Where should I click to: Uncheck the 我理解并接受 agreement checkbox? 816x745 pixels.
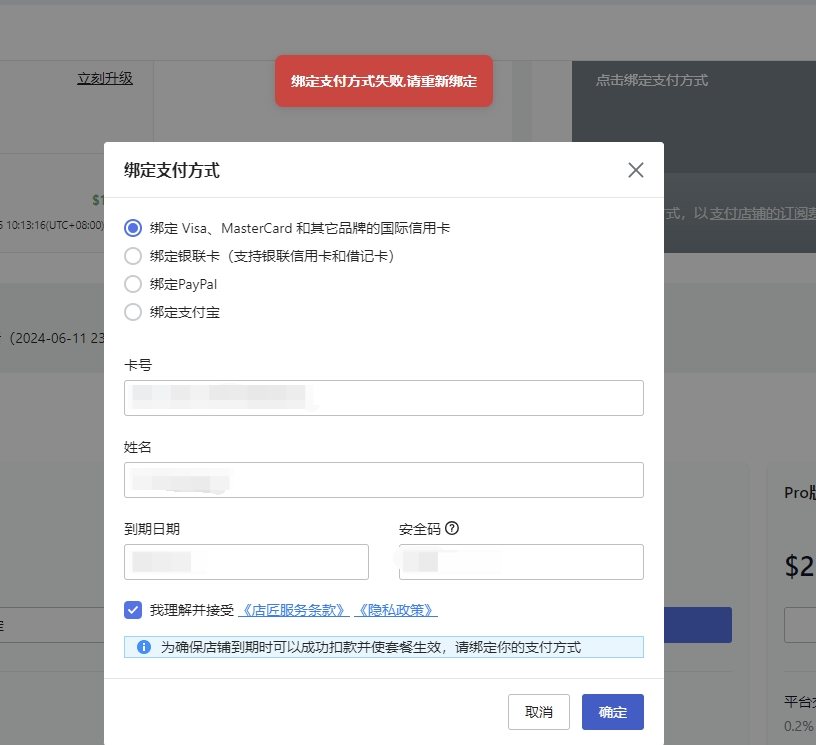pos(133,610)
